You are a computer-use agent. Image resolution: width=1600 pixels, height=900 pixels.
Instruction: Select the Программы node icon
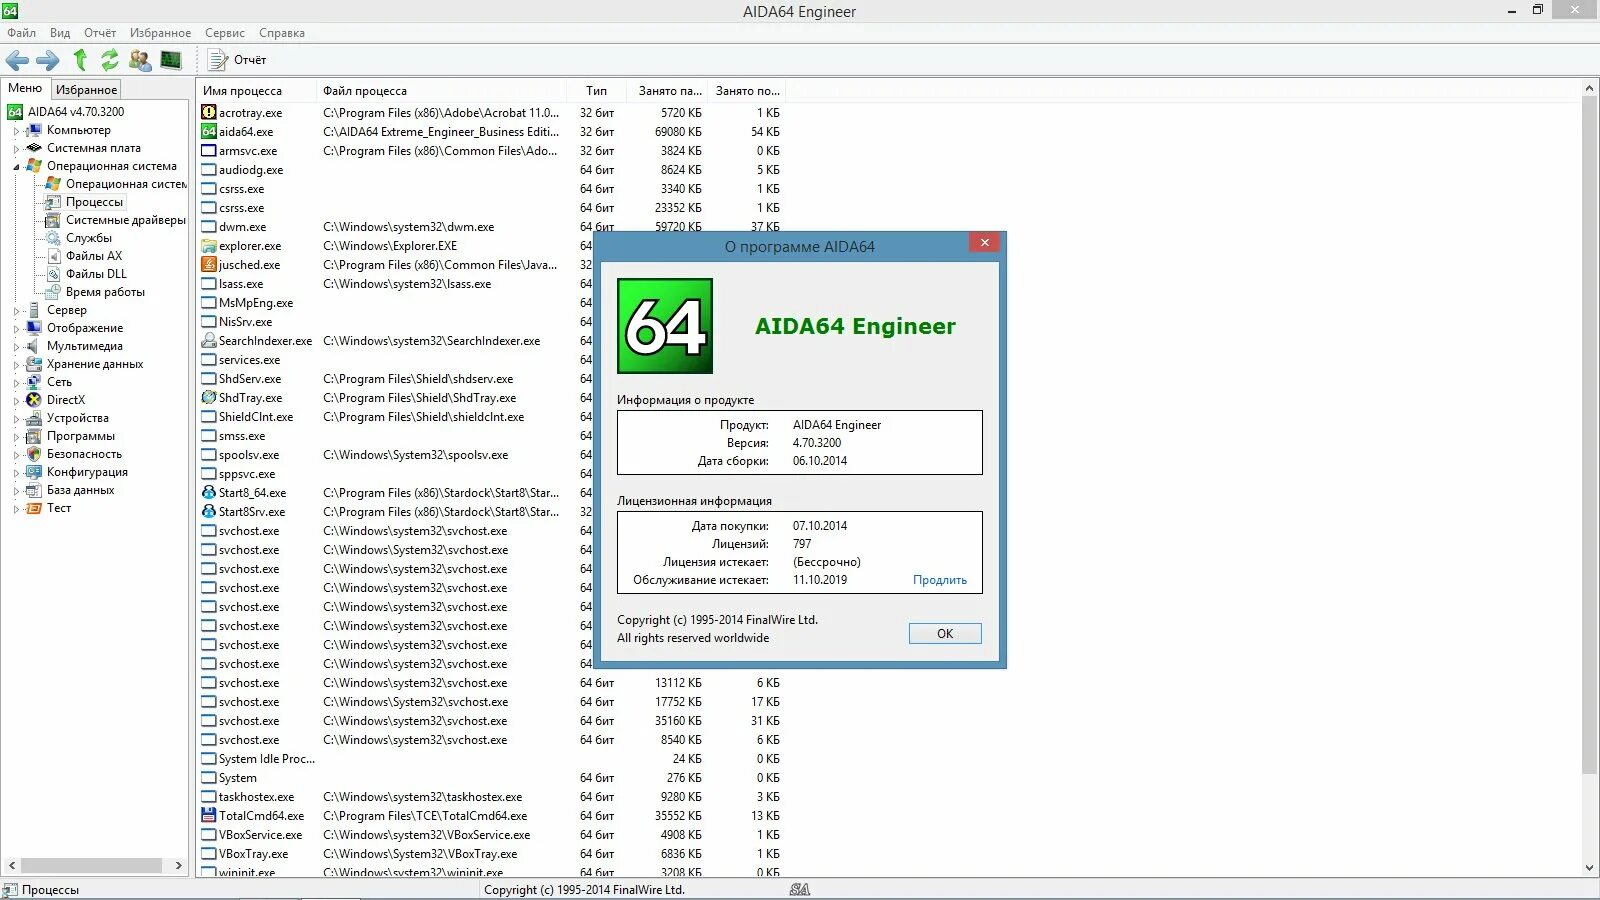click(34, 436)
